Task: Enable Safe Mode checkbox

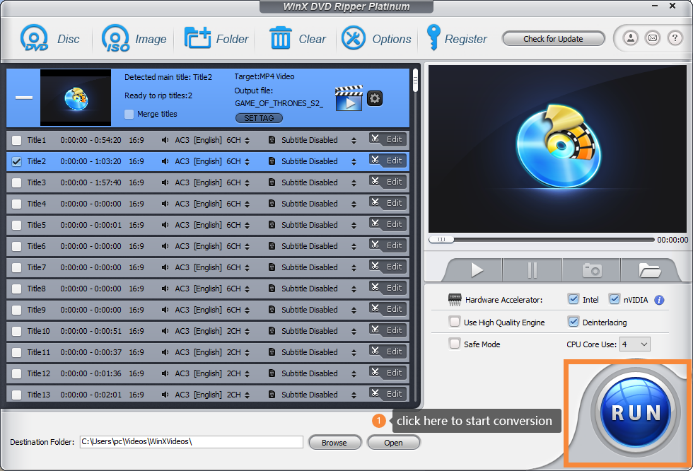Action: [x=454, y=343]
